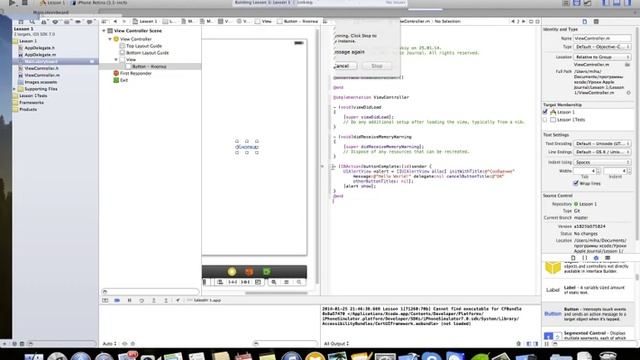
Task: Click the Stop button in the dialog
Action: coord(377,66)
